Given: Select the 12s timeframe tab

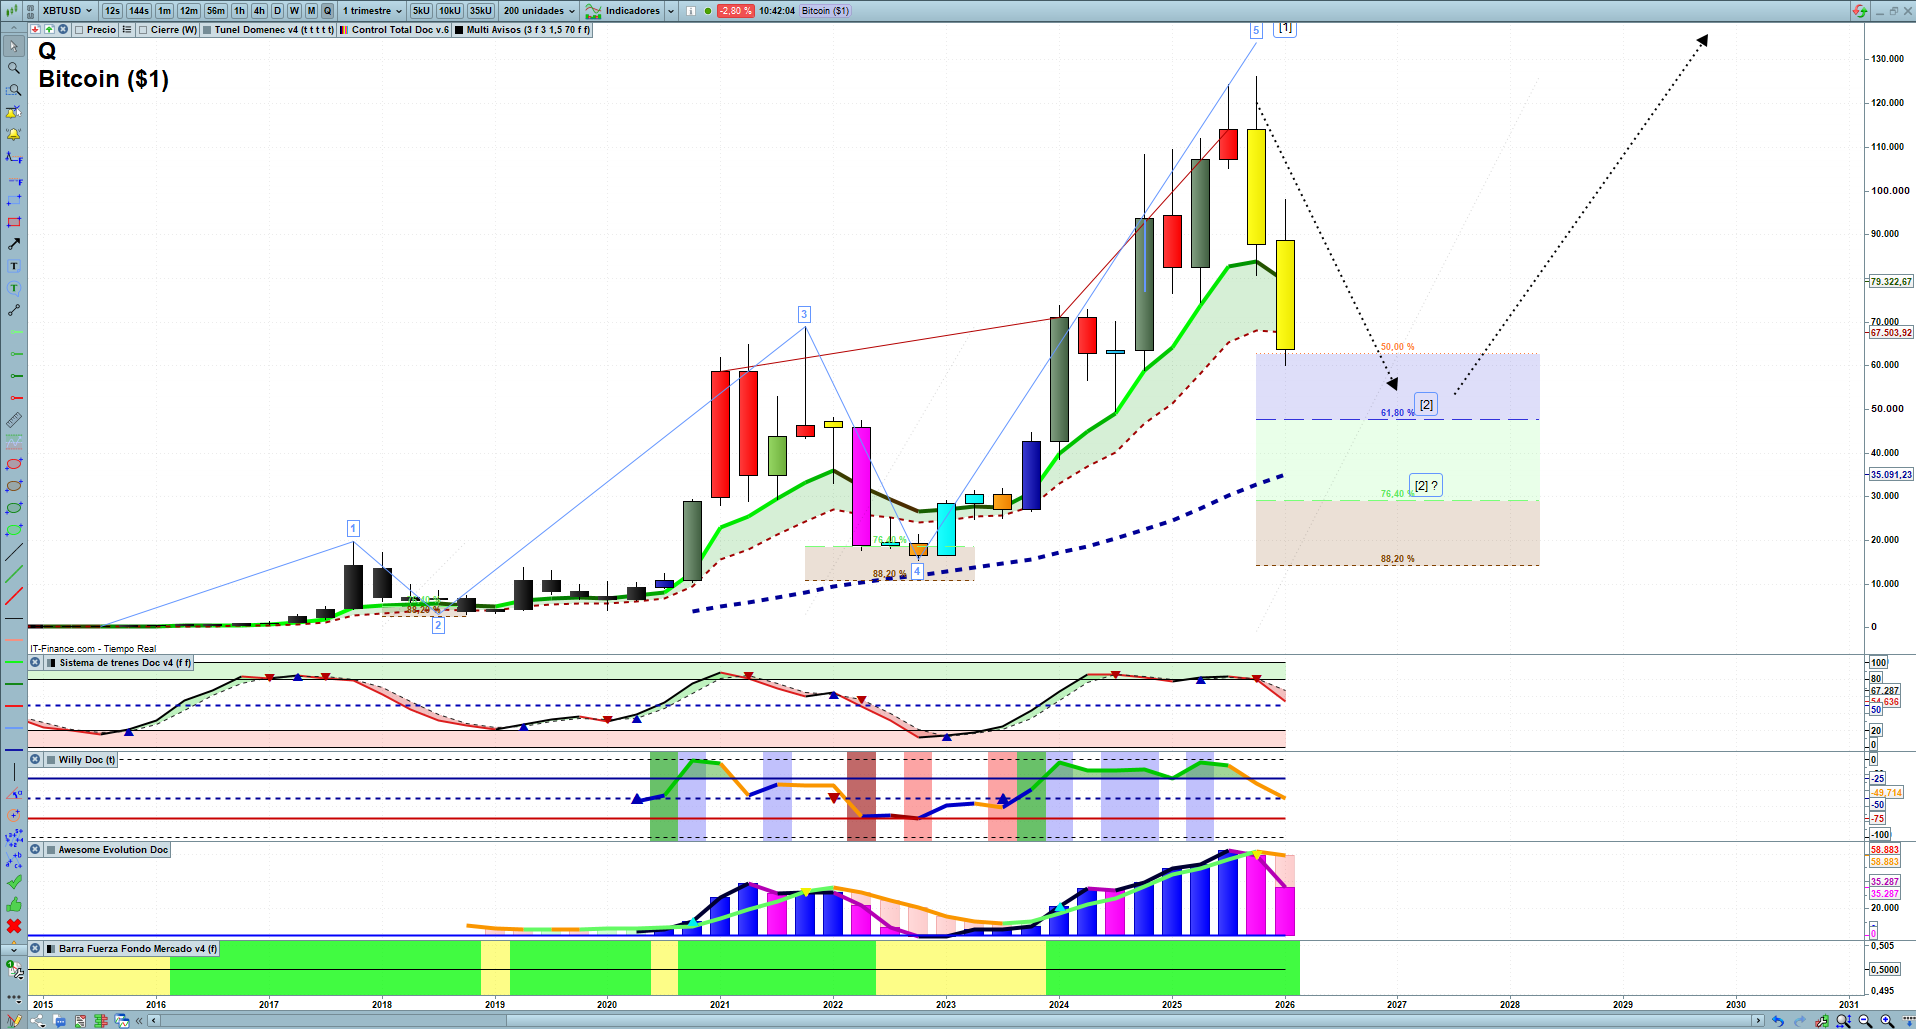Looking at the screenshot, I should 112,11.
